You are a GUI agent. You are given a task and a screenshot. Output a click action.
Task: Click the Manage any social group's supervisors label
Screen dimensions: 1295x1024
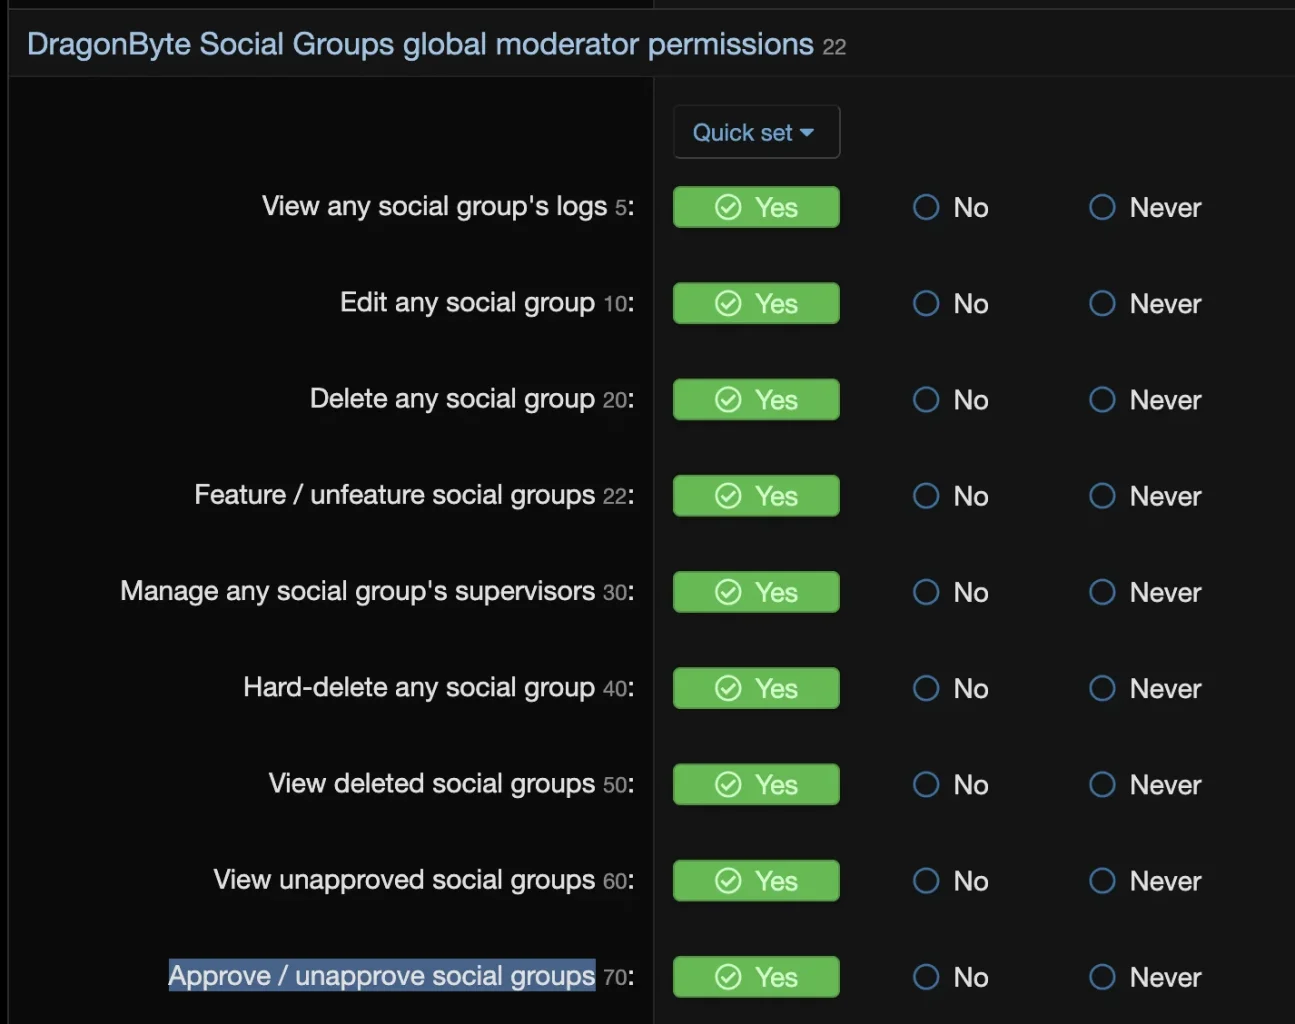357,591
